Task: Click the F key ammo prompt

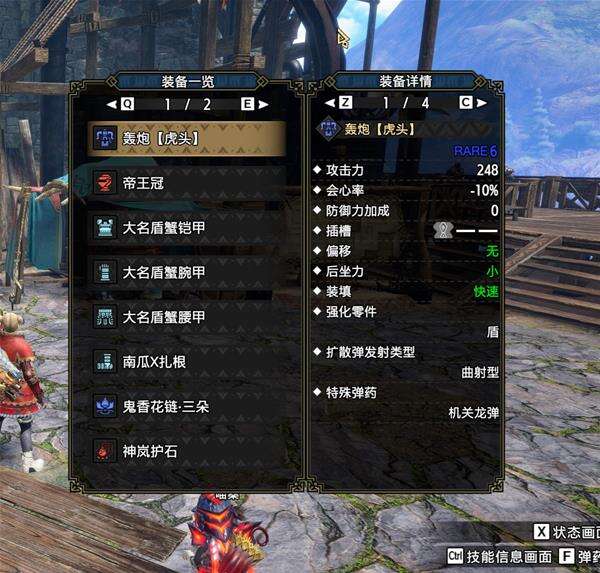Action: [x=579, y=557]
